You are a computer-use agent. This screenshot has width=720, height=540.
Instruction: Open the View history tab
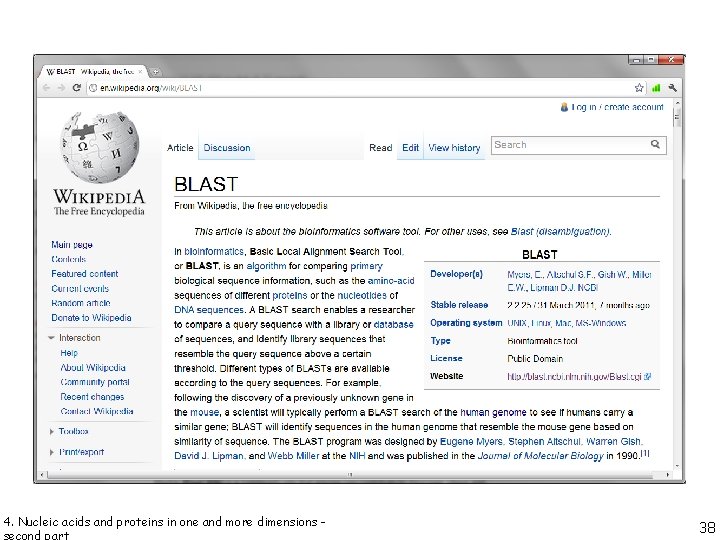pos(454,148)
